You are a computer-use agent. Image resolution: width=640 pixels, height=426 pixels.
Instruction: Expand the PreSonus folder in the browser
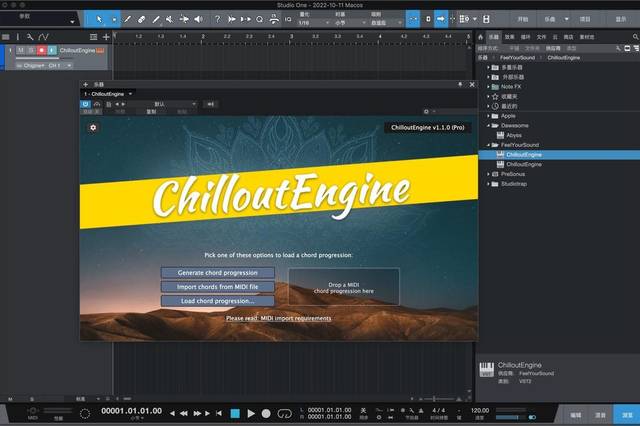coord(488,174)
